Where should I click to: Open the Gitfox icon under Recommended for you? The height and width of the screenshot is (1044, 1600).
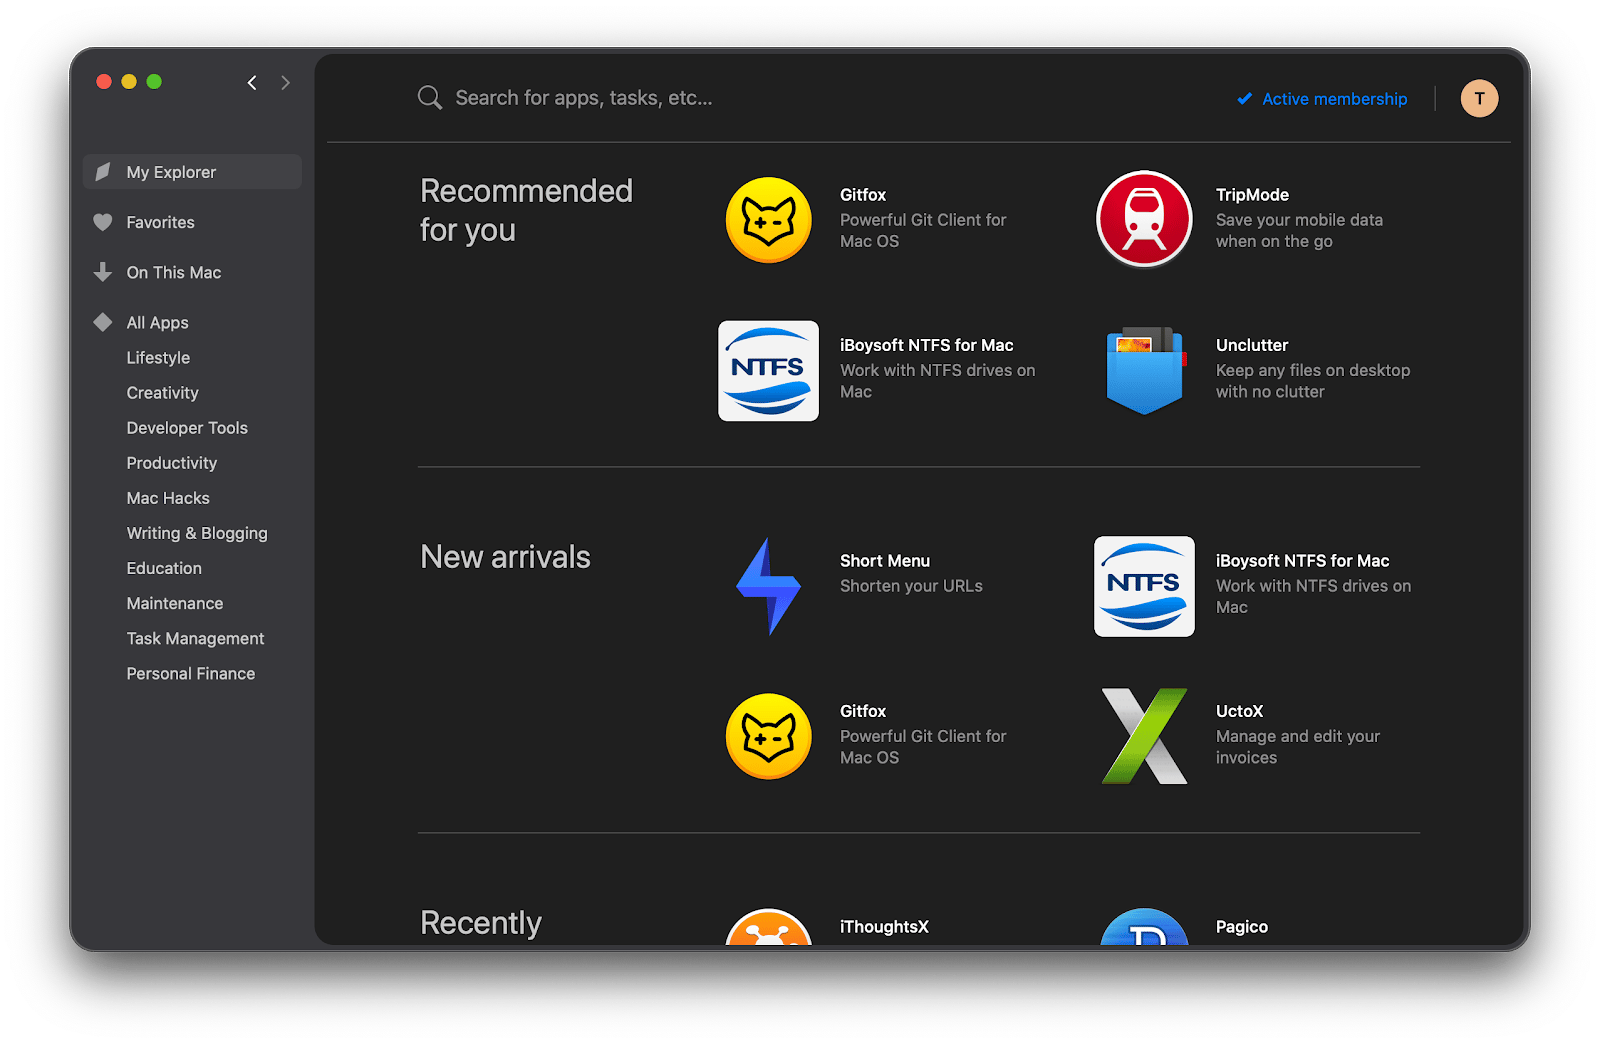coord(768,220)
